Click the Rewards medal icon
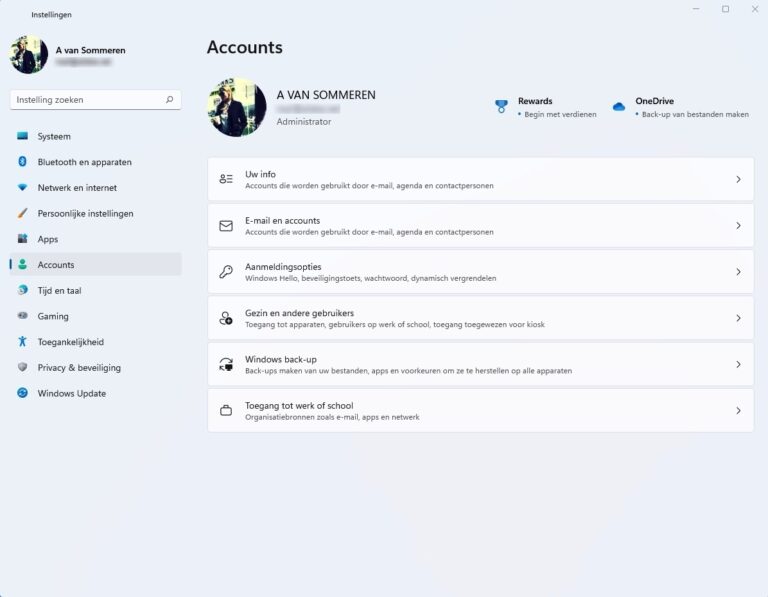The width and height of the screenshot is (768, 597). [x=501, y=107]
